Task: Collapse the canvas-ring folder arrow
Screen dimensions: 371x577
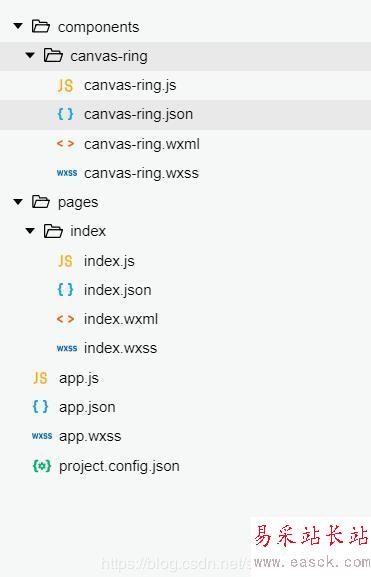Action: tap(30, 56)
